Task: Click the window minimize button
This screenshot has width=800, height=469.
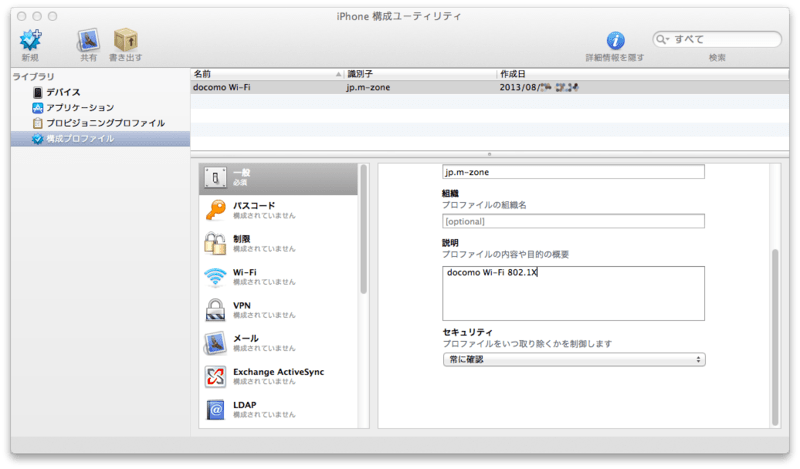Action: click(37, 16)
